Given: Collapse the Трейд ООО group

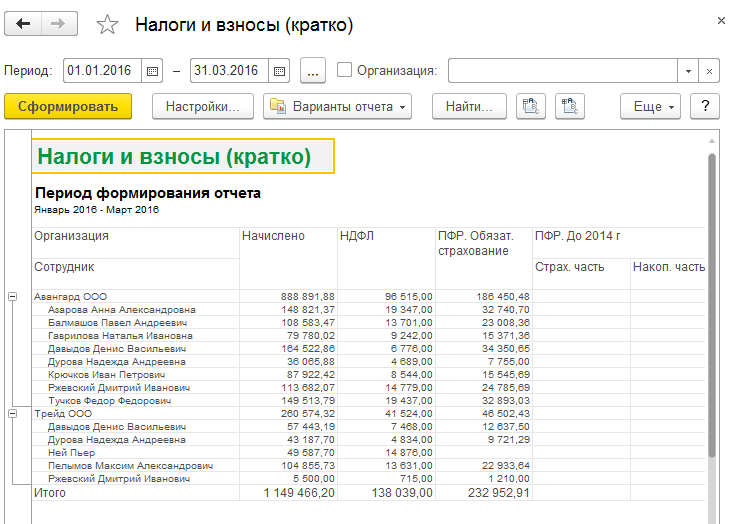Looking at the screenshot, I should [13, 413].
